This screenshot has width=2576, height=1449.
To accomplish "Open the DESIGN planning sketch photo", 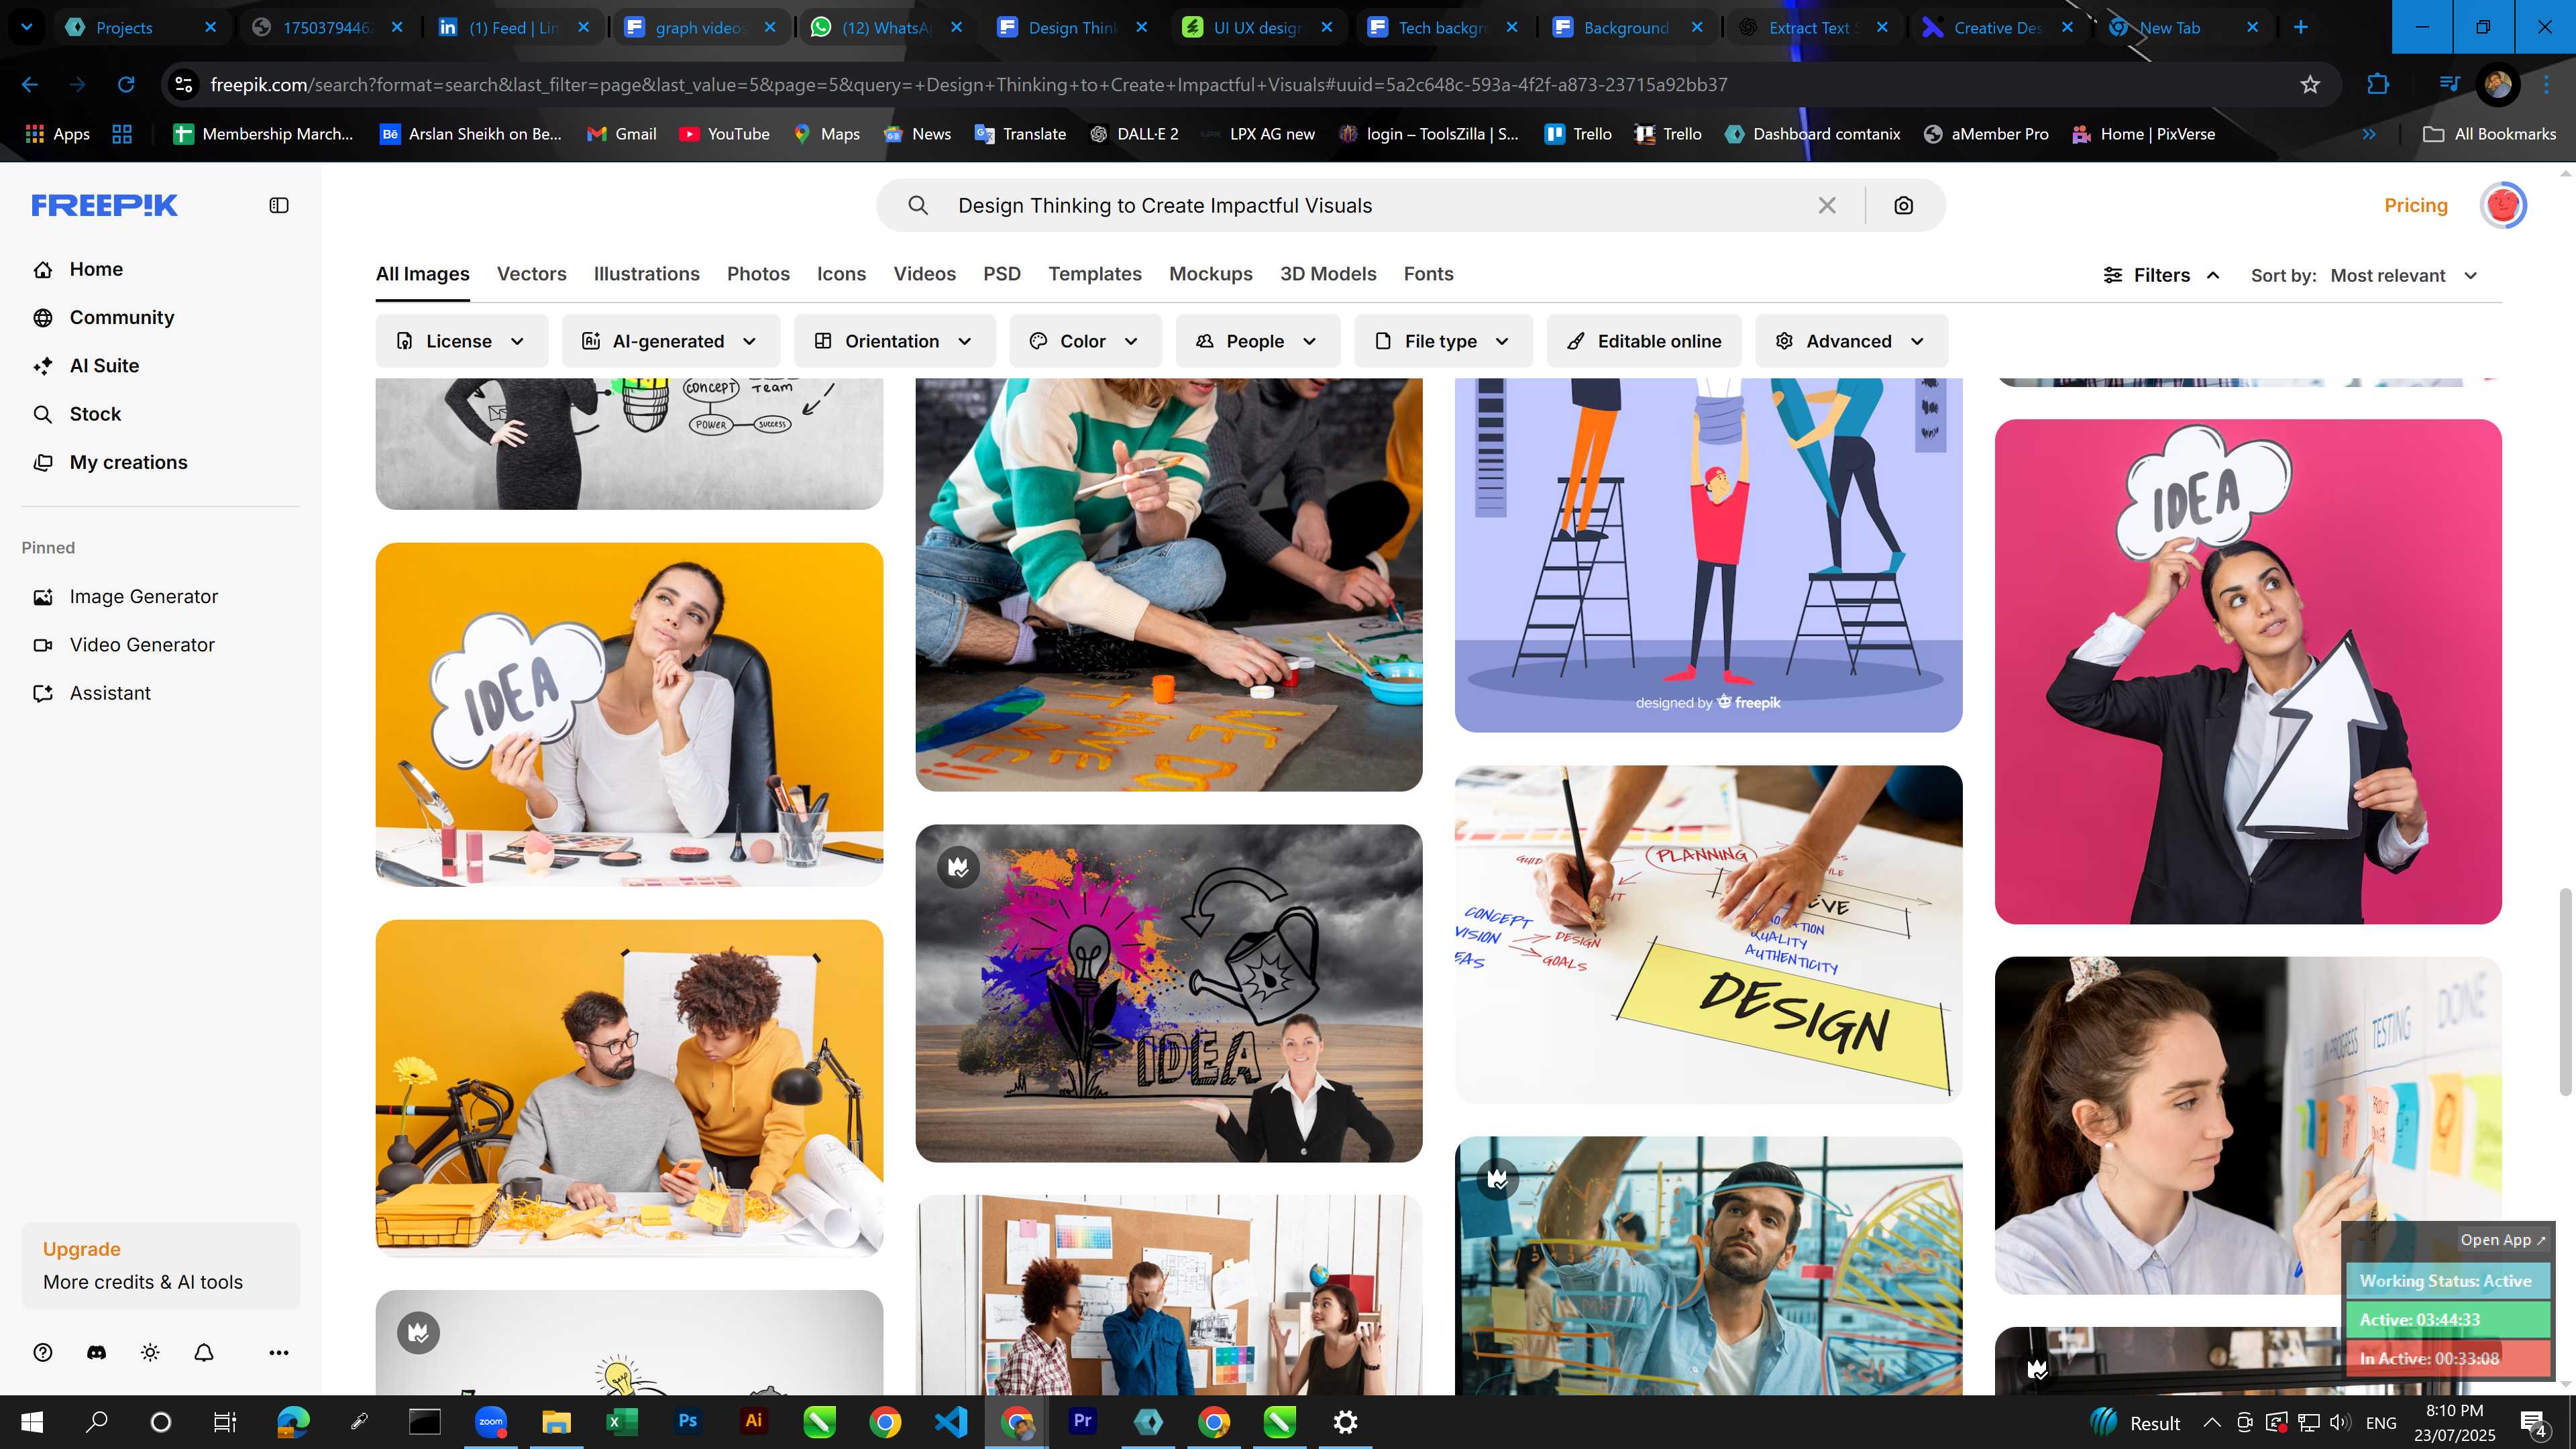I will [1708, 934].
